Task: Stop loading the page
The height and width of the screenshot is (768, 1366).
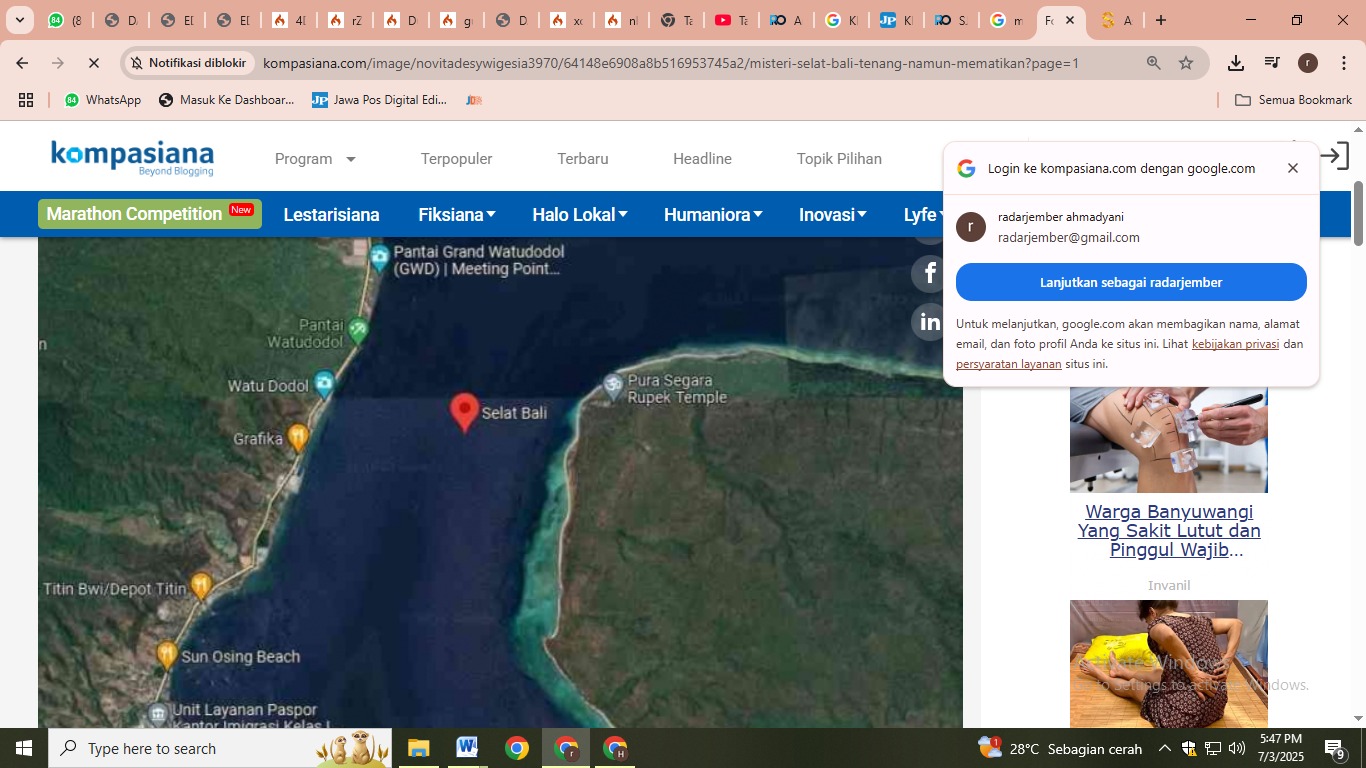Action: [x=93, y=63]
